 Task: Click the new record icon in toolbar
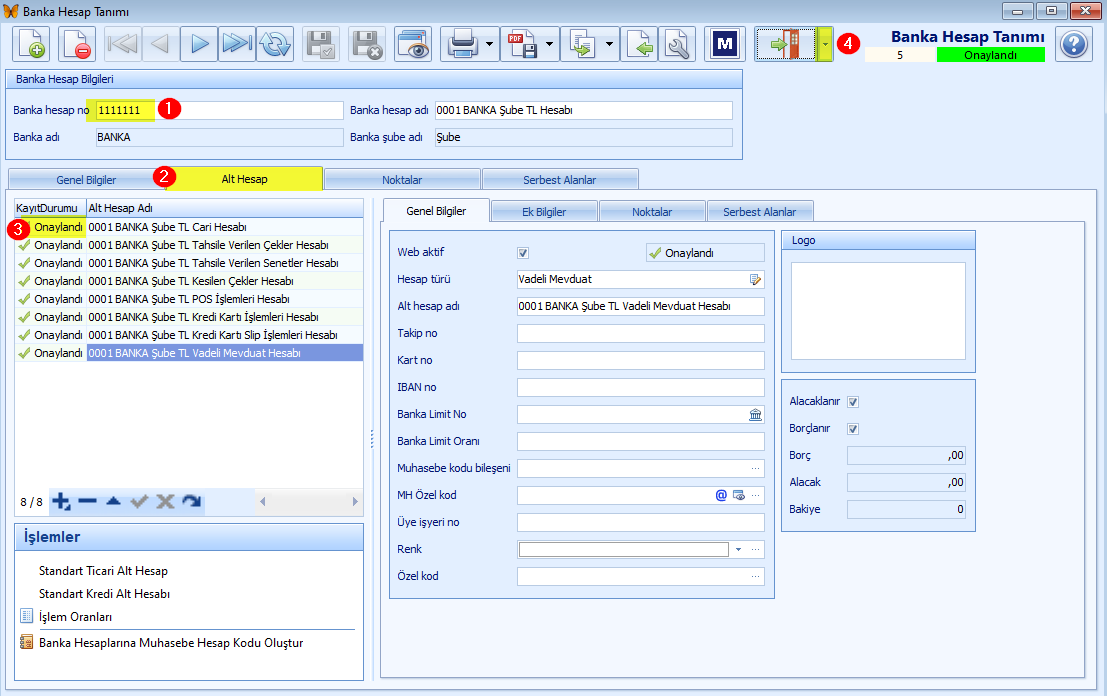(x=31, y=44)
